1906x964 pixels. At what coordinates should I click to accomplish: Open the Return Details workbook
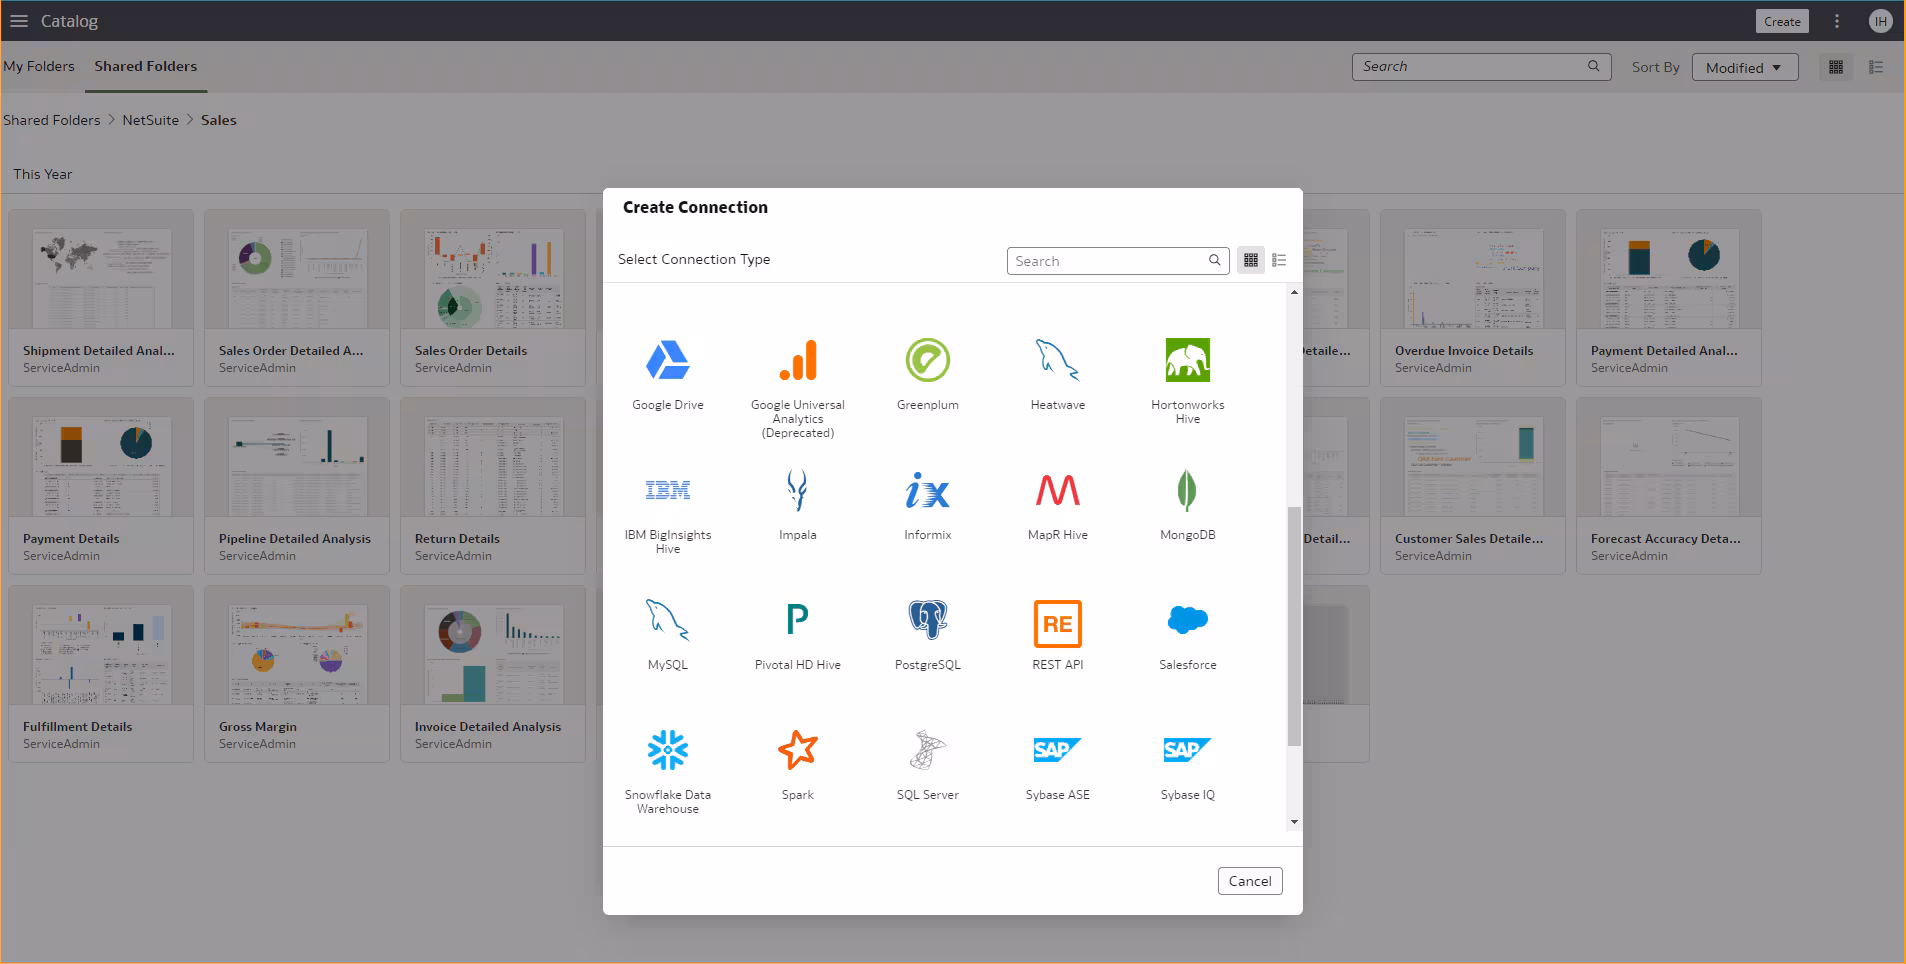(493, 485)
